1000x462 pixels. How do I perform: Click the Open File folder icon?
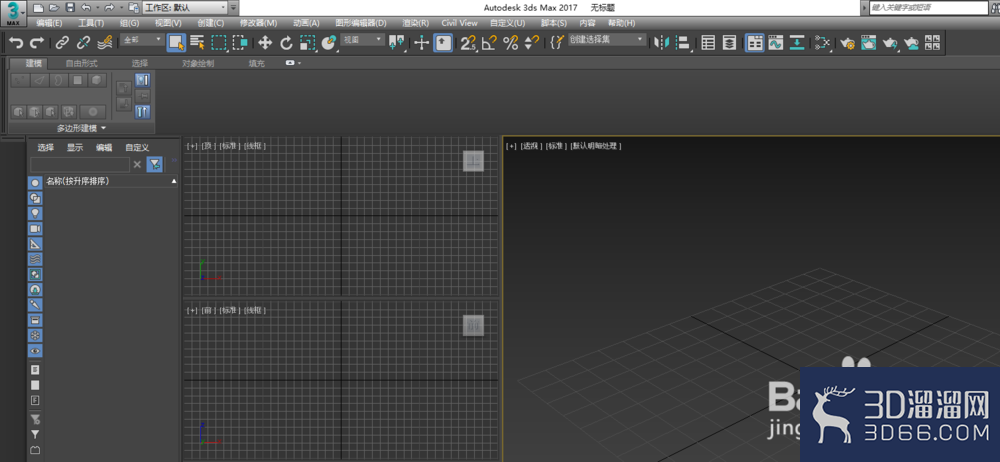pyautogui.click(x=54, y=8)
